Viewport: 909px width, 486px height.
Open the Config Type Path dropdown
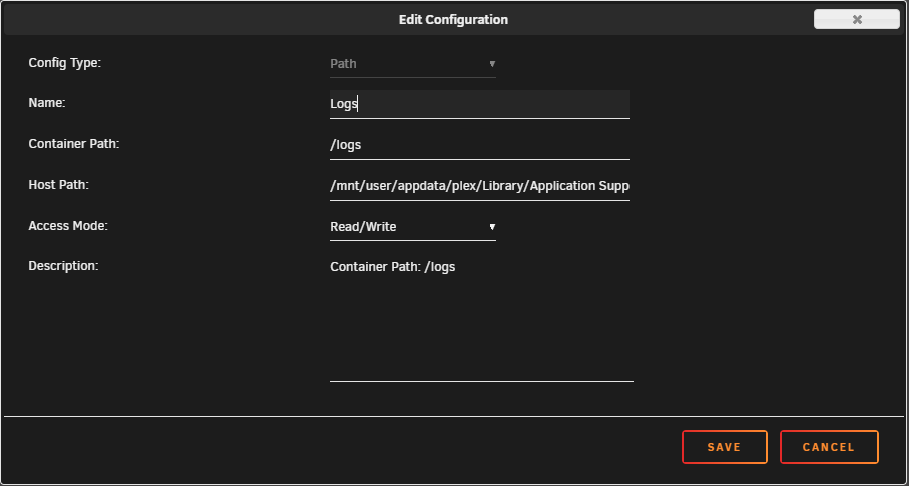[413, 64]
